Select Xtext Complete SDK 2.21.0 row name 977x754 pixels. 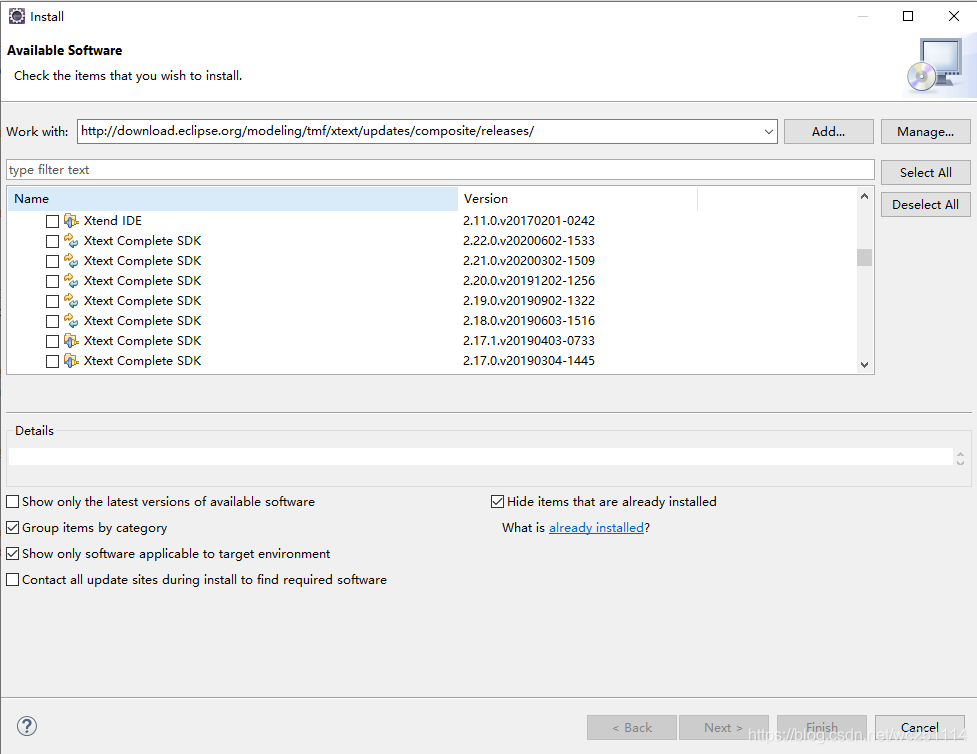point(143,260)
